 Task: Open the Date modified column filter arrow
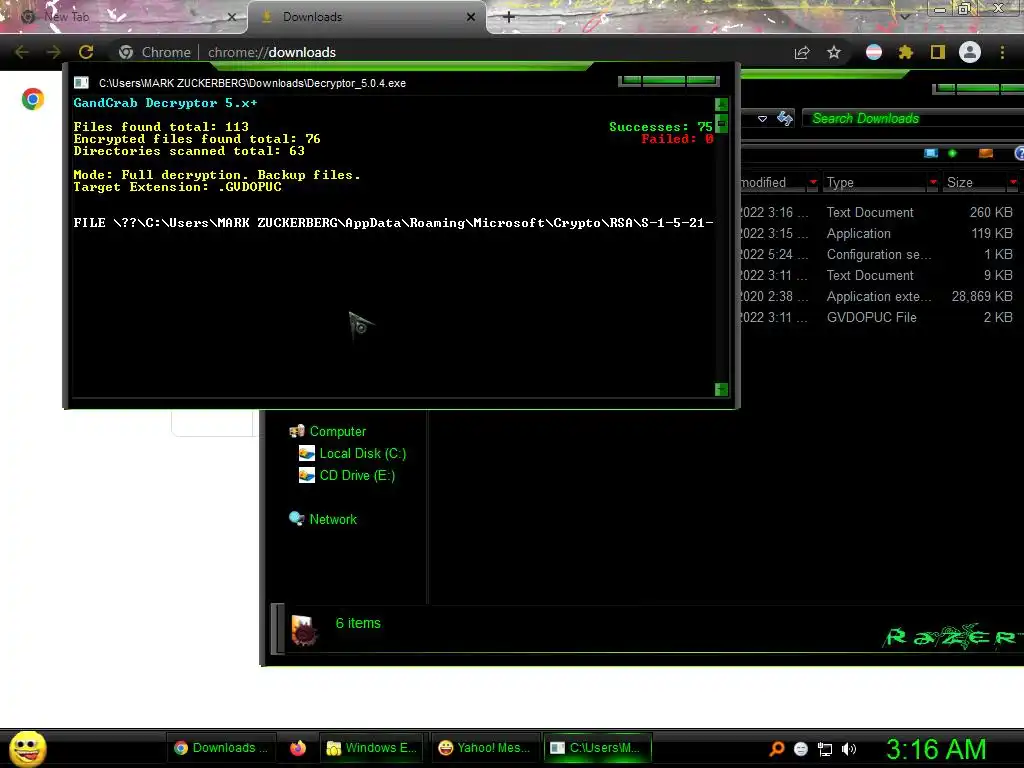click(813, 182)
